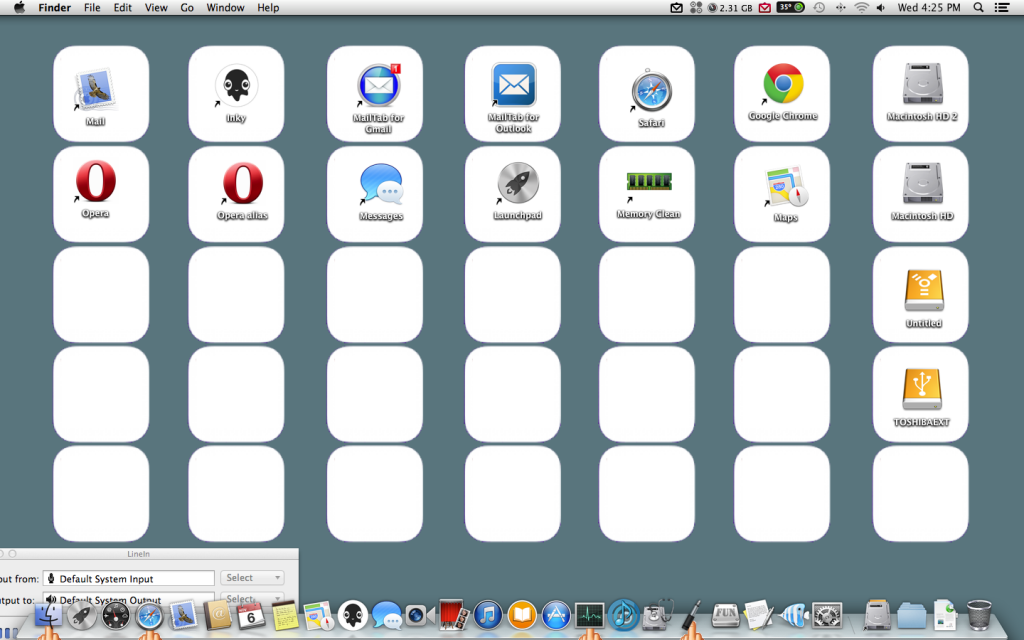Launch Safari from the Dock
Image resolution: width=1024 pixels, height=640 pixels.
coord(149,615)
